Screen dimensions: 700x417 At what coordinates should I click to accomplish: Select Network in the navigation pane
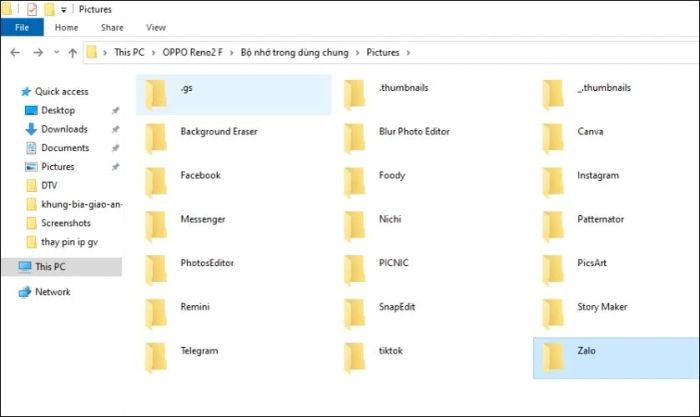(x=52, y=292)
